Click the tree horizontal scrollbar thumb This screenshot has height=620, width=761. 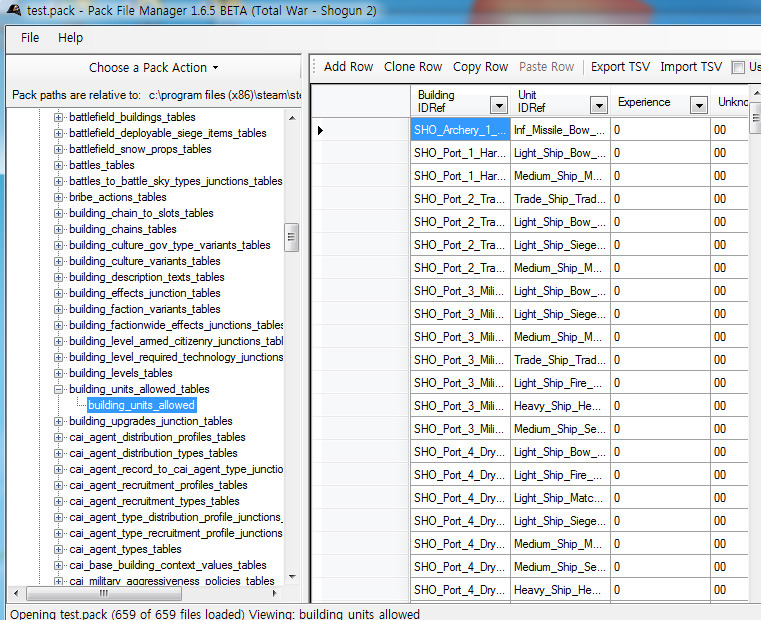(104, 593)
